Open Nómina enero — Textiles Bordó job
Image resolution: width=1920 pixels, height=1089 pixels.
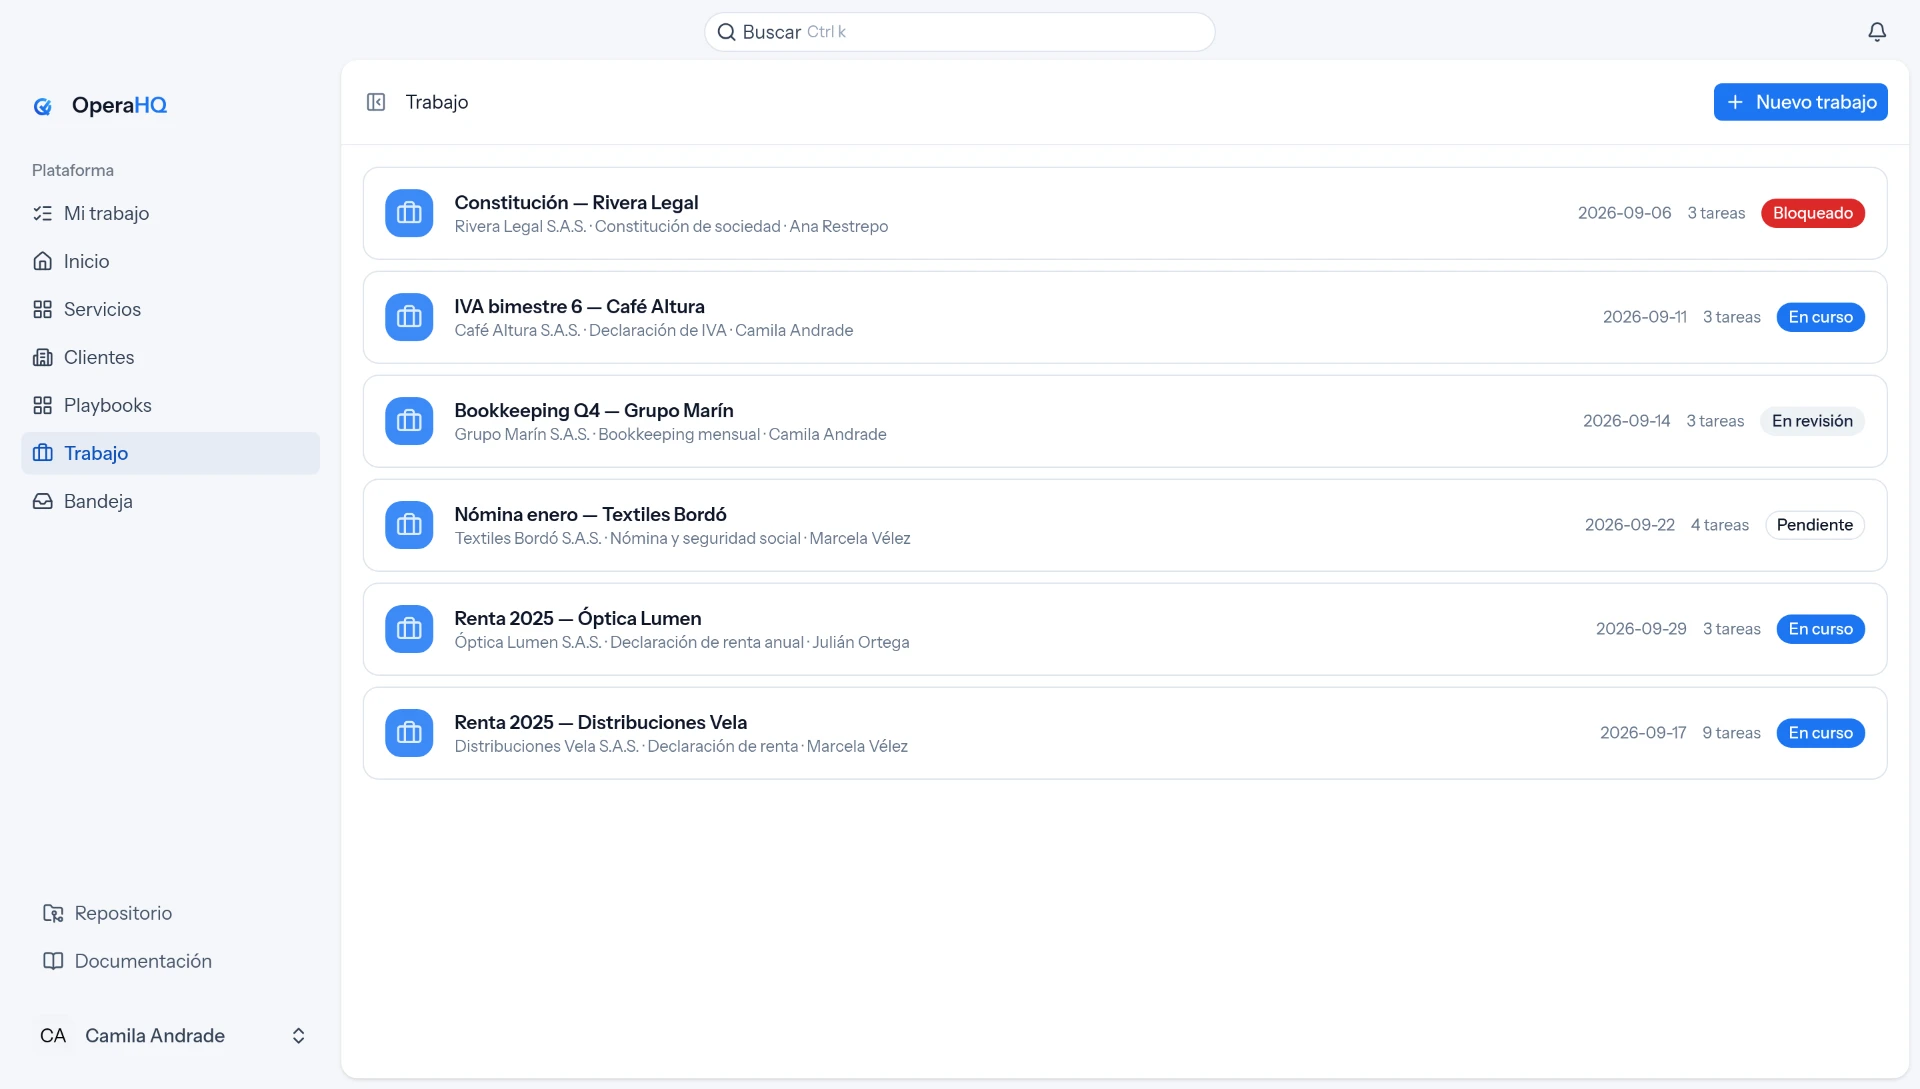pyautogui.click(x=1125, y=525)
